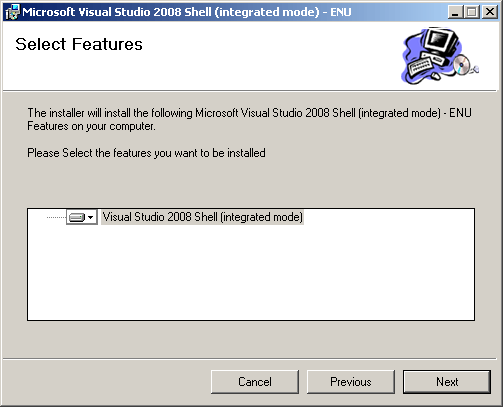This screenshot has height=407, width=503.
Task: Click the CD disc in header graphic
Action: [x=462, y=65]
